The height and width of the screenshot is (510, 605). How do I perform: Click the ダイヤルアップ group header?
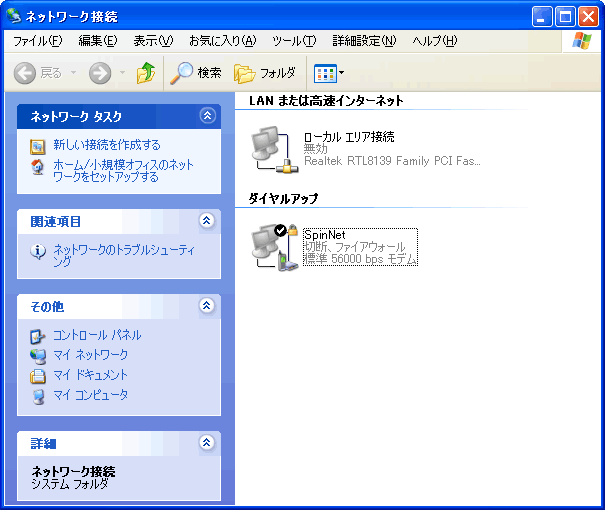[x=283, y=199]
